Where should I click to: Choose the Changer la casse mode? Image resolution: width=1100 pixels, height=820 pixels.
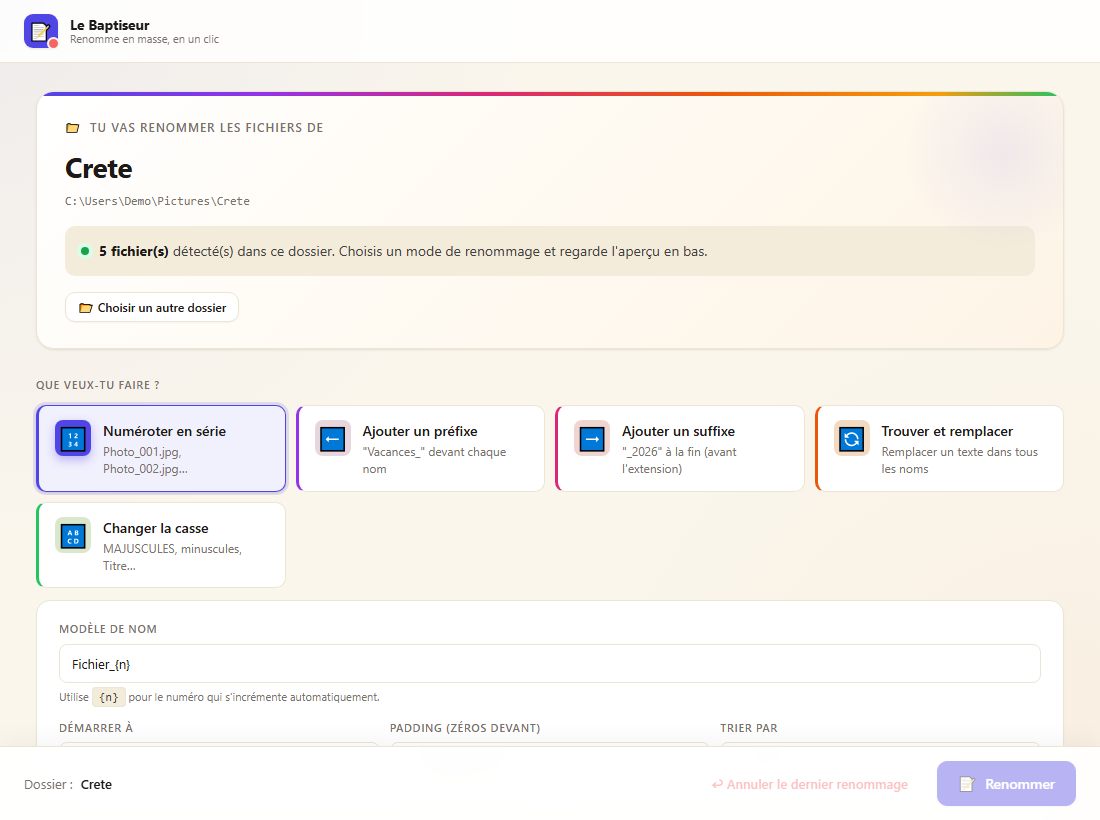pos(161,545)
